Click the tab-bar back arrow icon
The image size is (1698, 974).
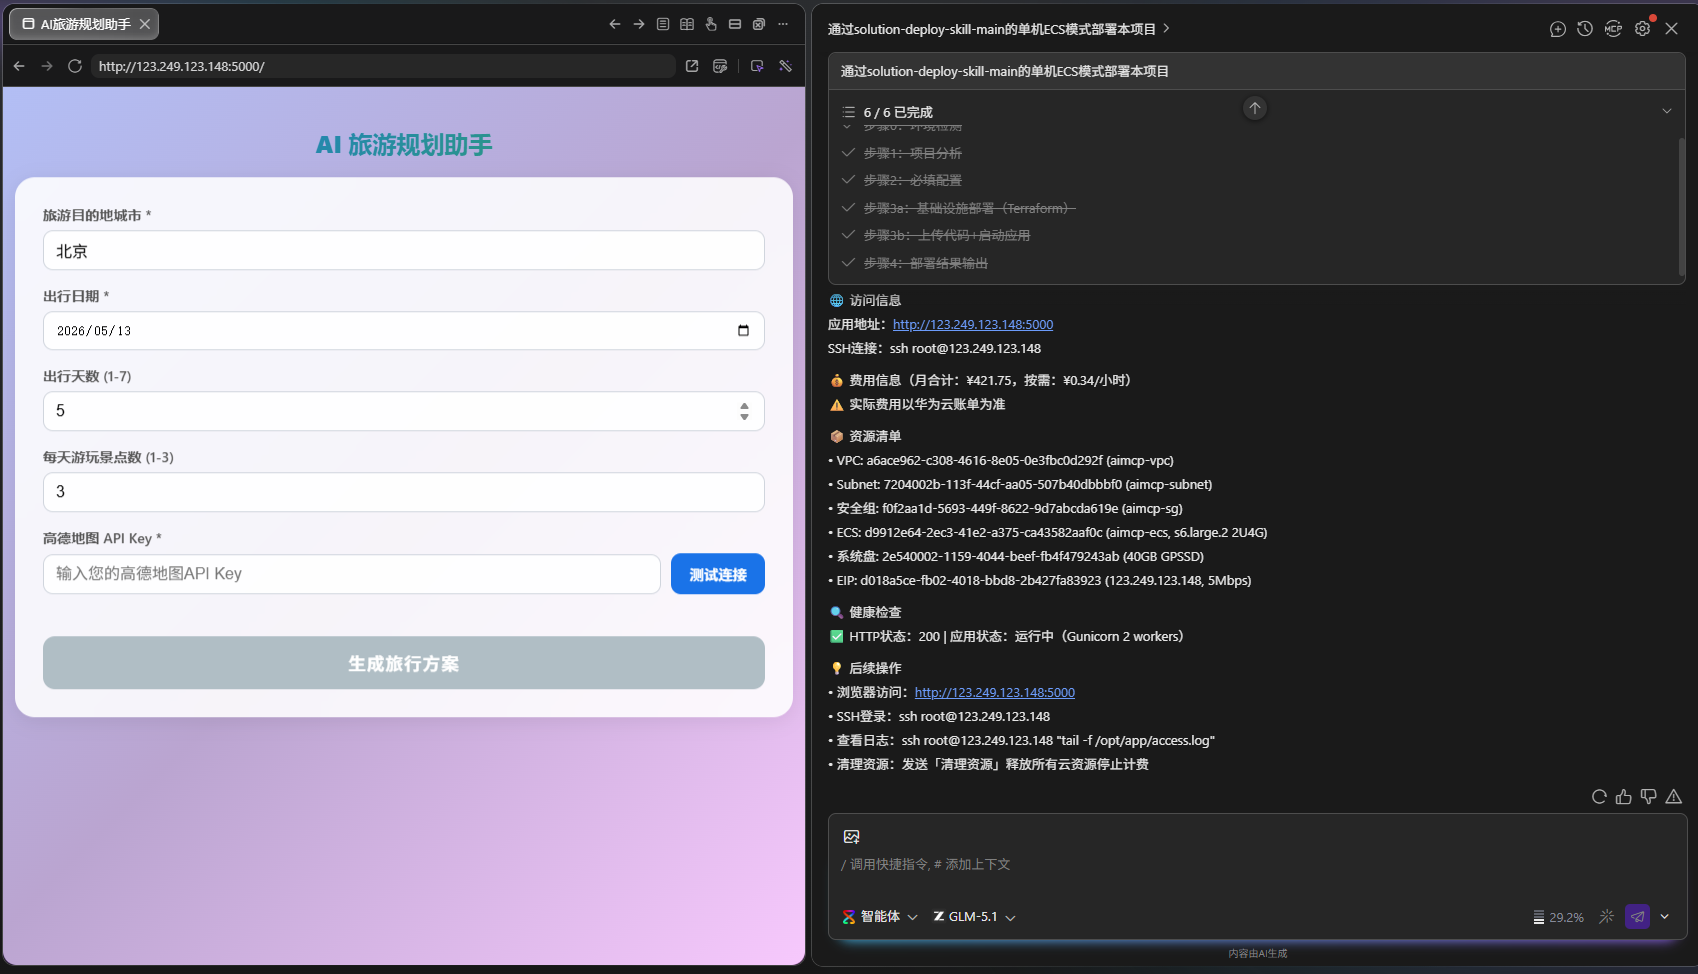coord(615,24)
